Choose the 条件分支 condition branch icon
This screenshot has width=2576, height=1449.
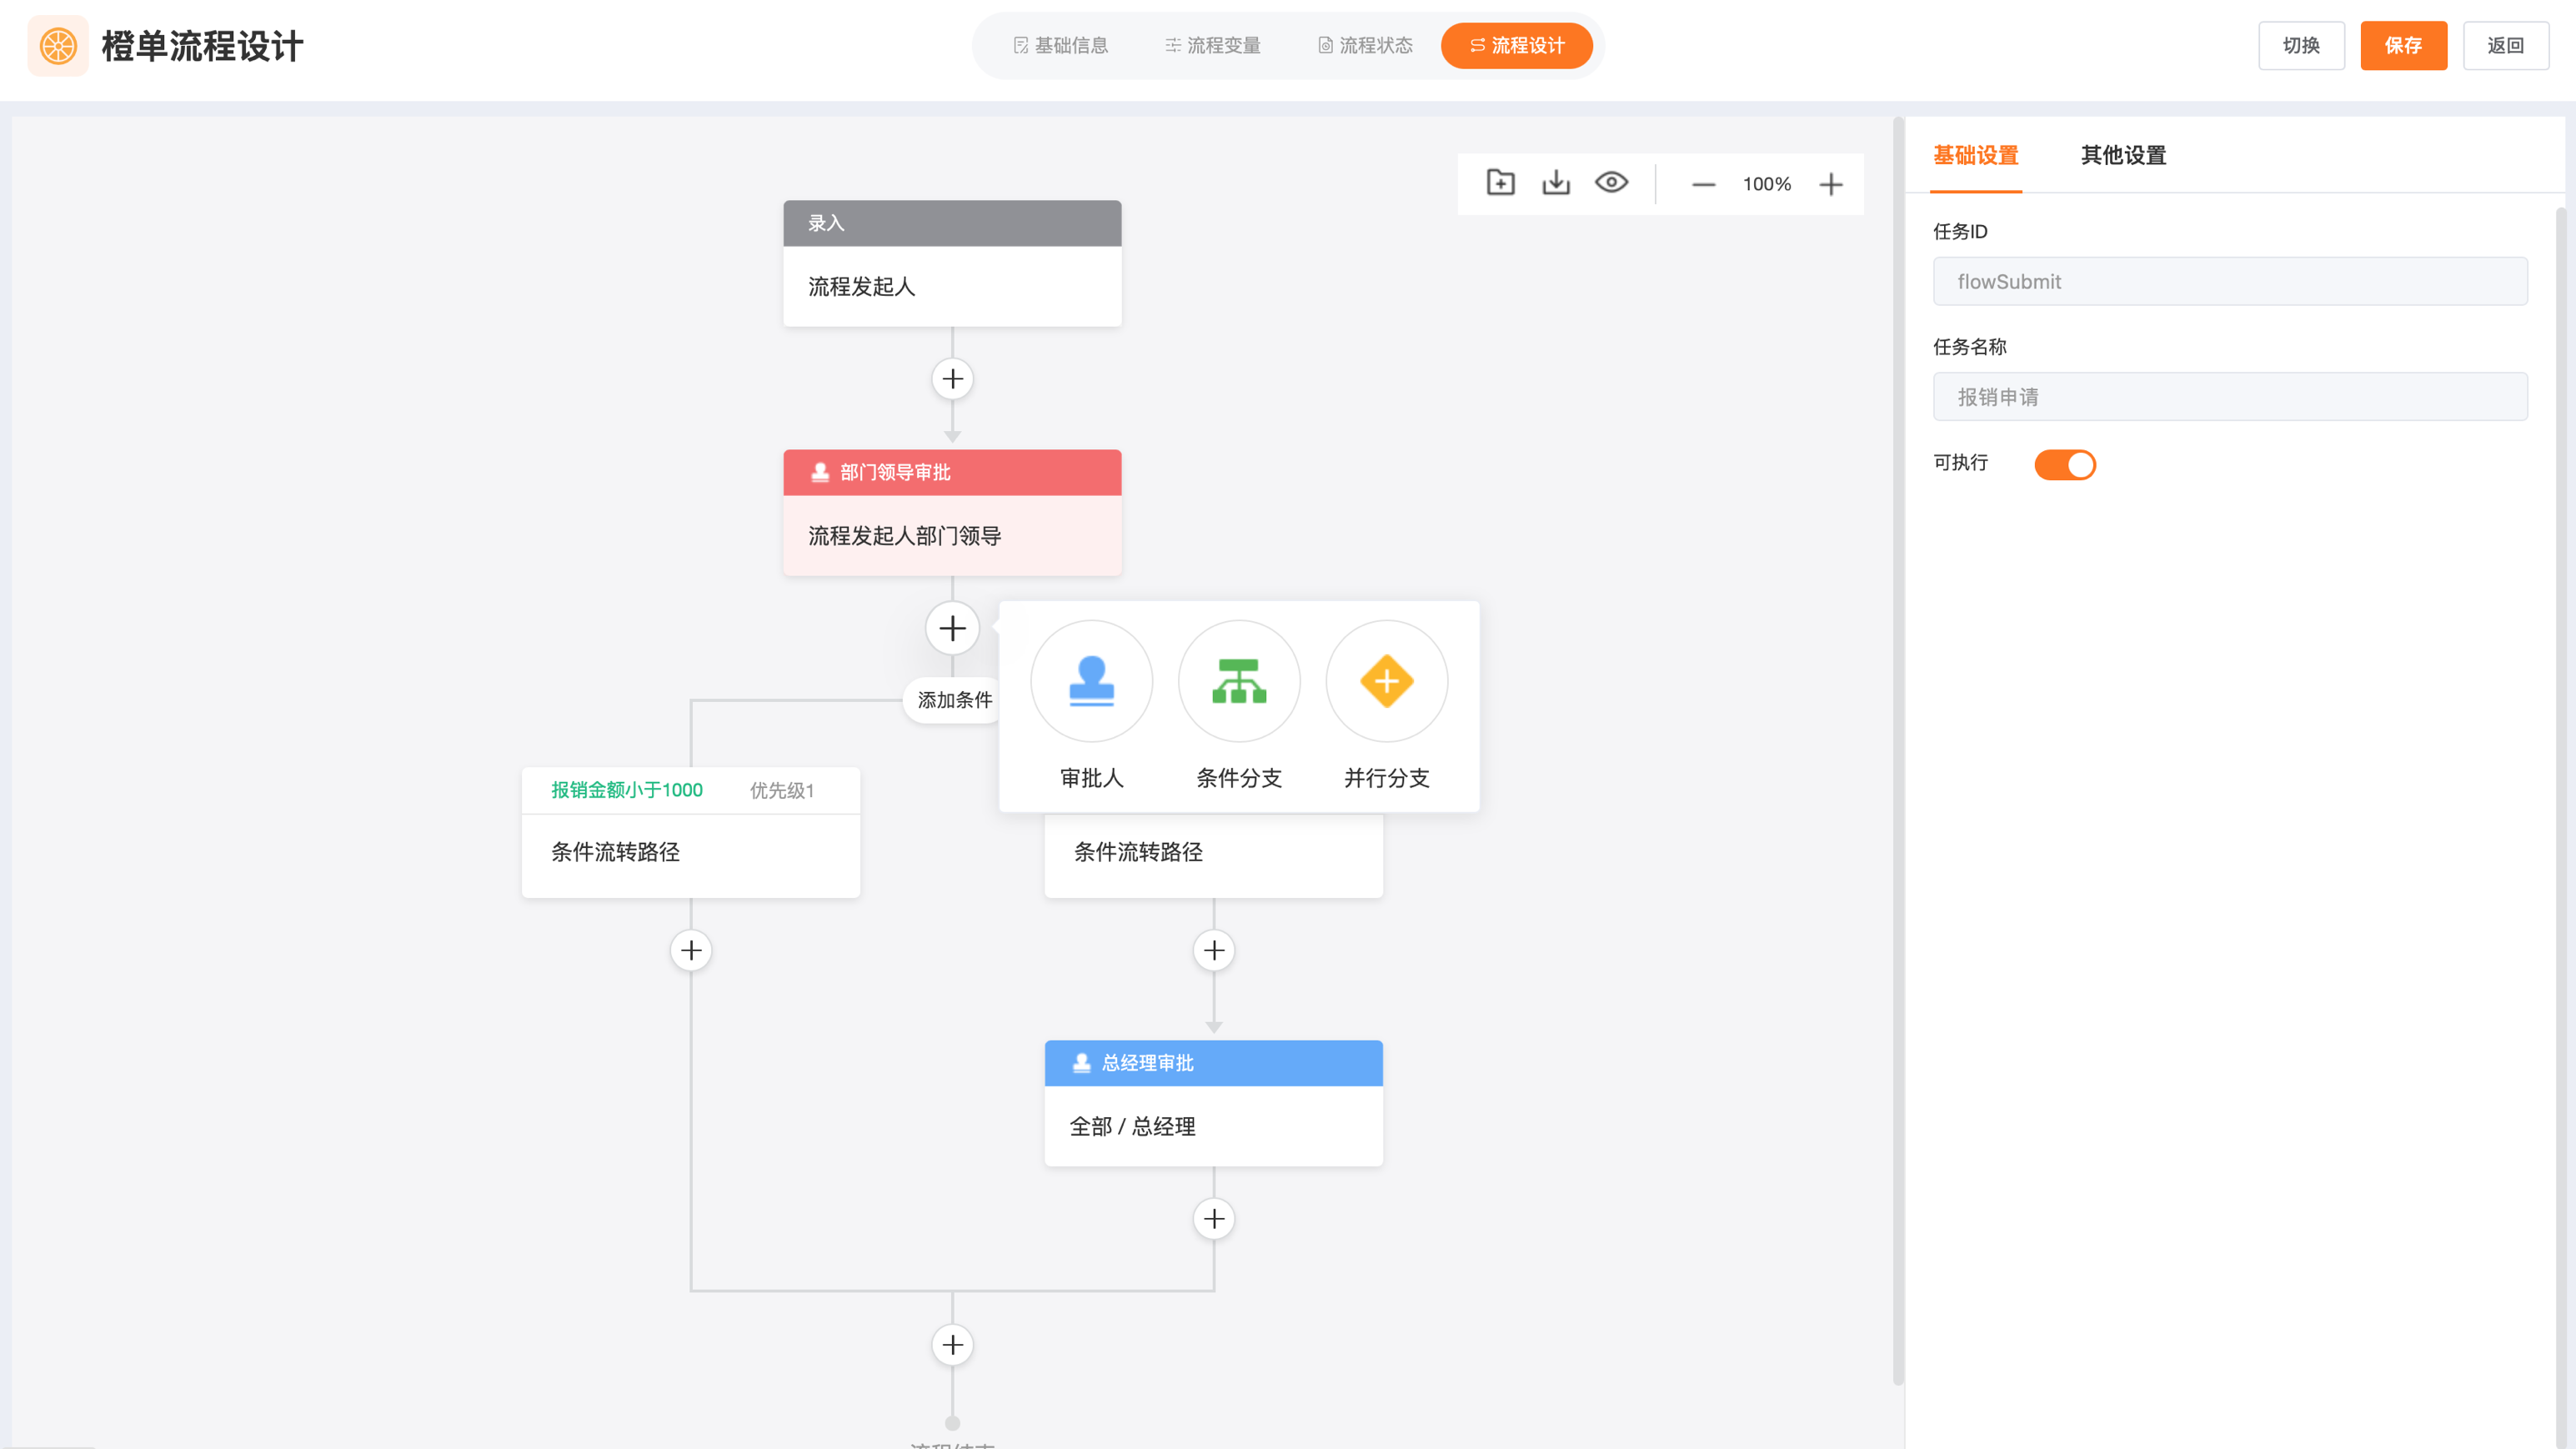coord(1239,681)
